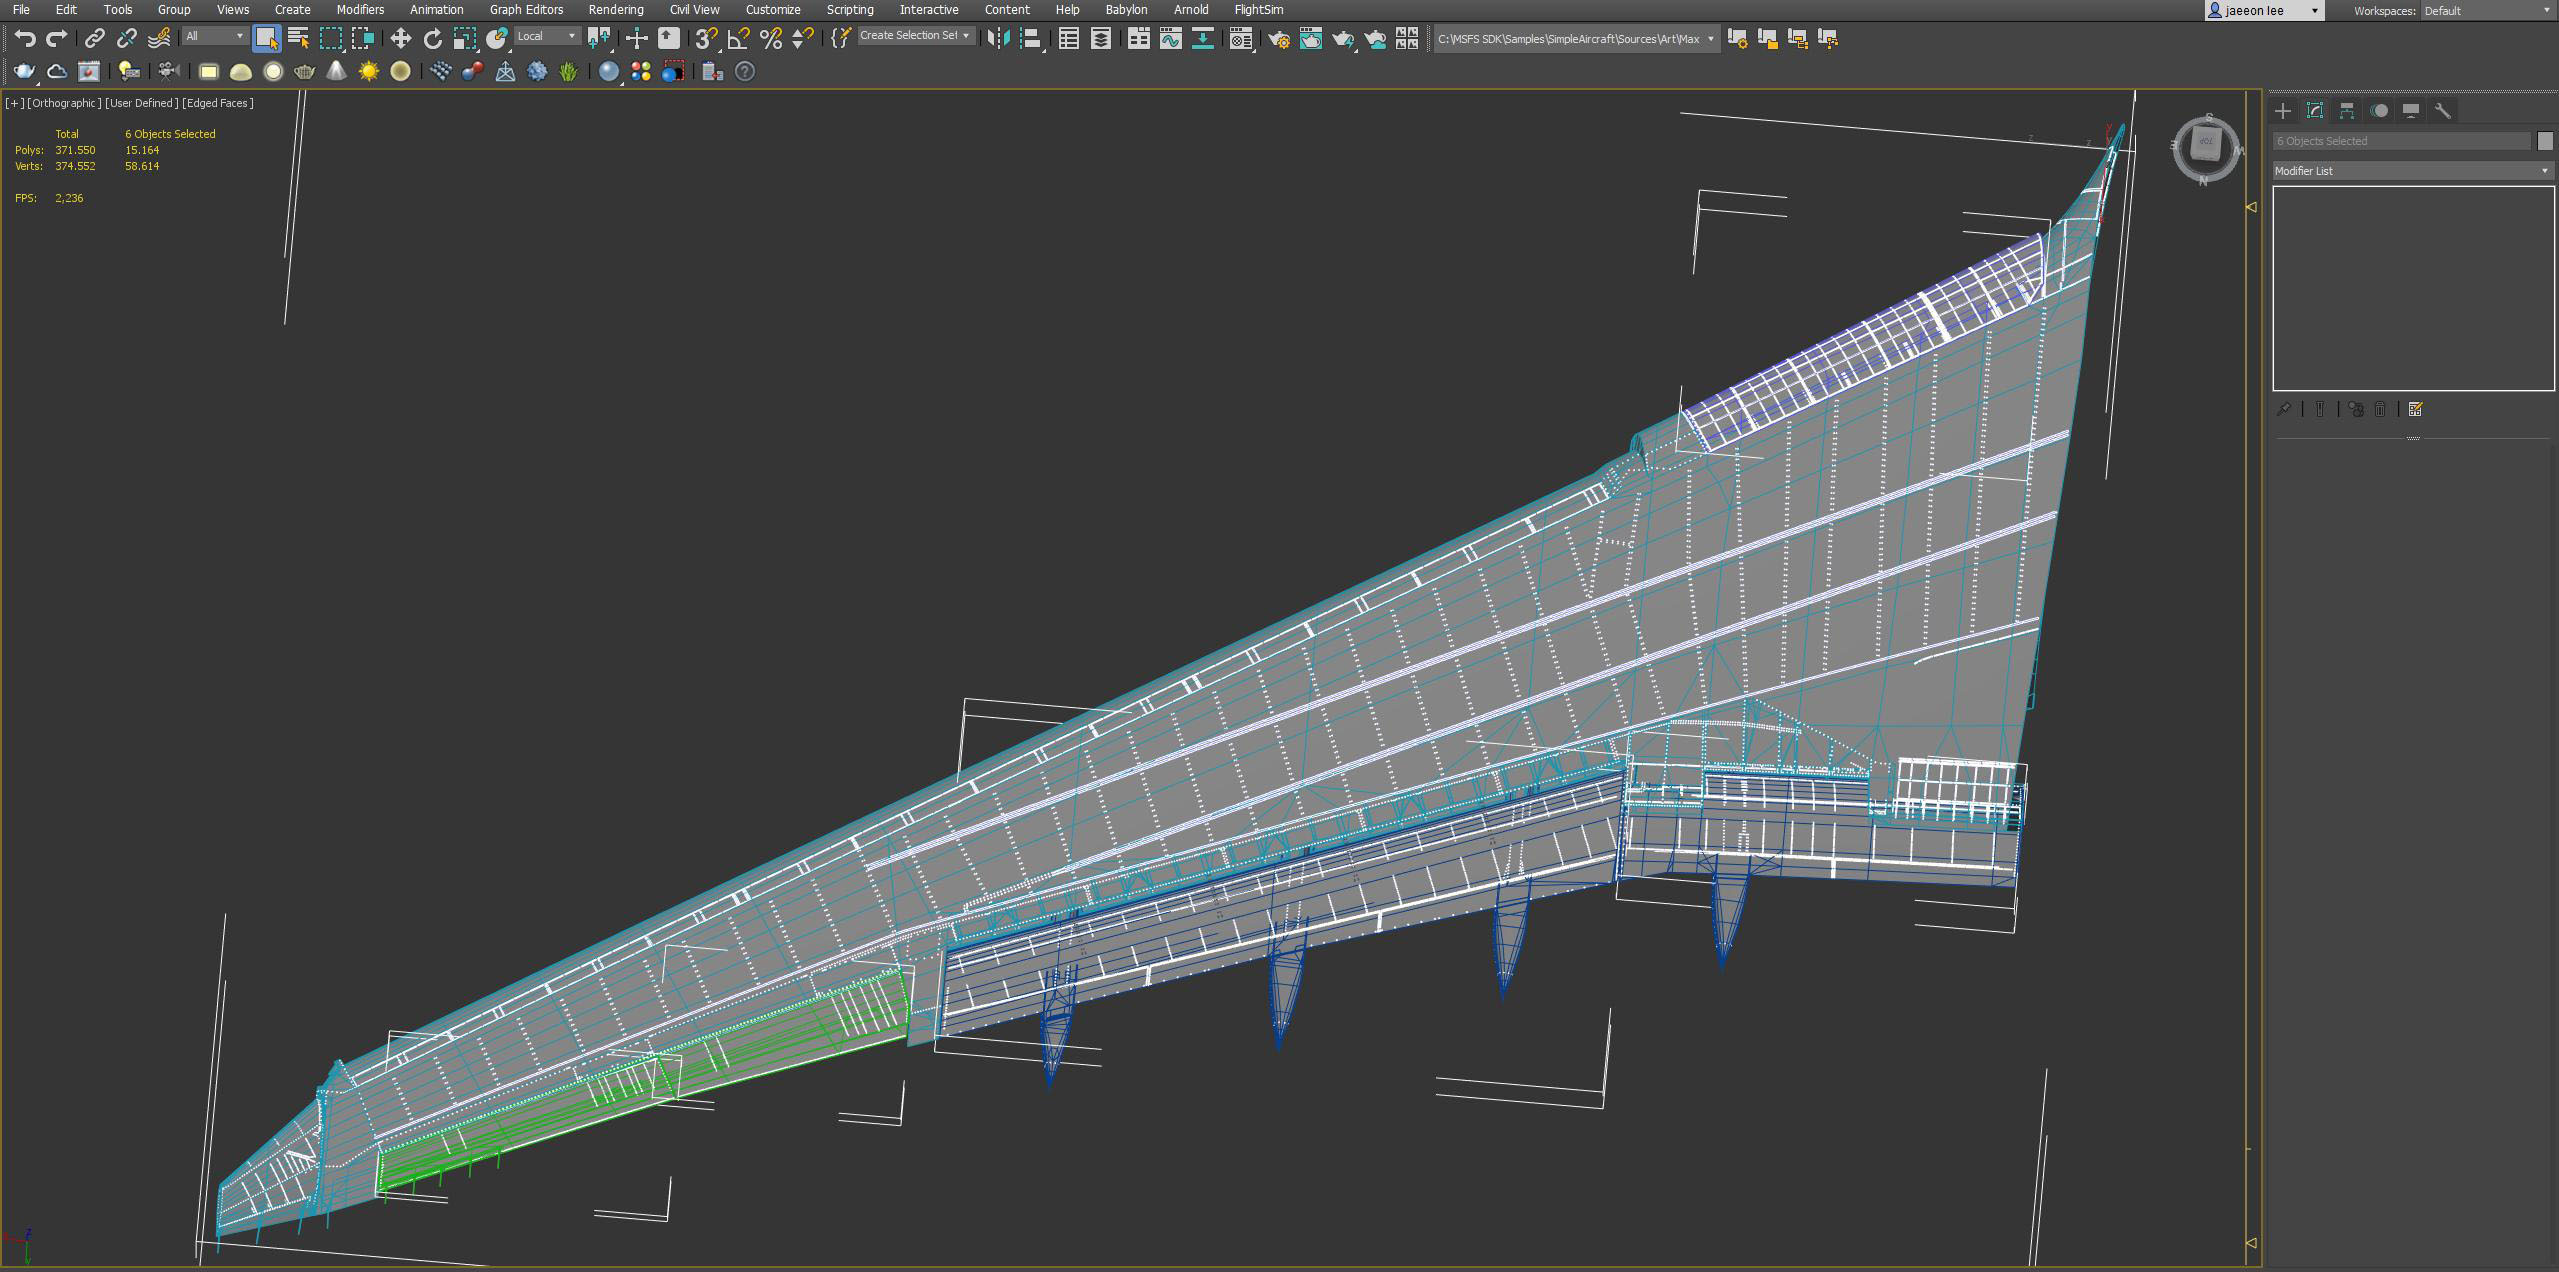This screenshot has height=1272, width=2559.
Task: Click the Sunlight system icon
Action: (x=368, y=72)
